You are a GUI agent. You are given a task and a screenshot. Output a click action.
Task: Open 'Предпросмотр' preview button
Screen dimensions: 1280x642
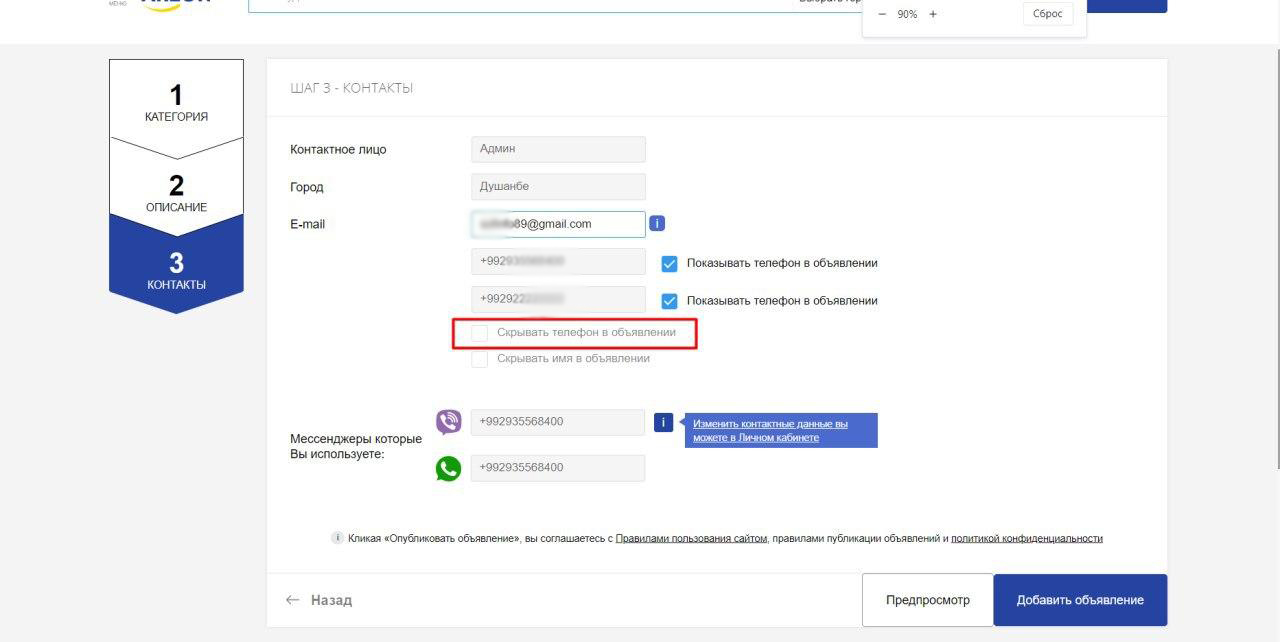click(927, 600)
